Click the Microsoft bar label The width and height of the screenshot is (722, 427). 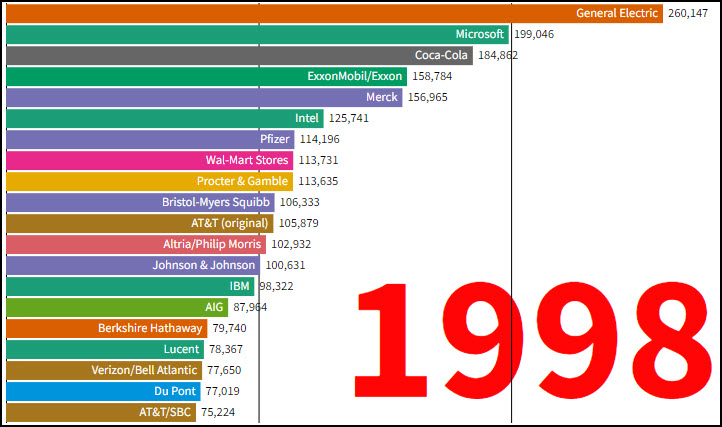pyautogui.click(x=480, y=34)
